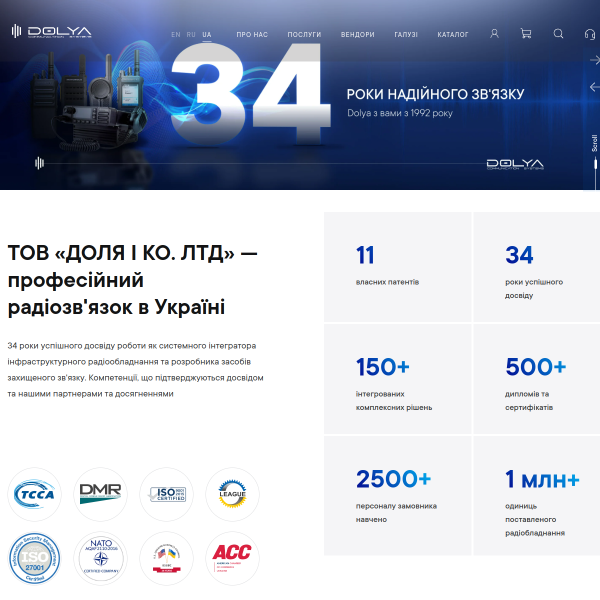Open the shopping cart icon
Viewport: 600px width, 600px height.
click(526, 34)
